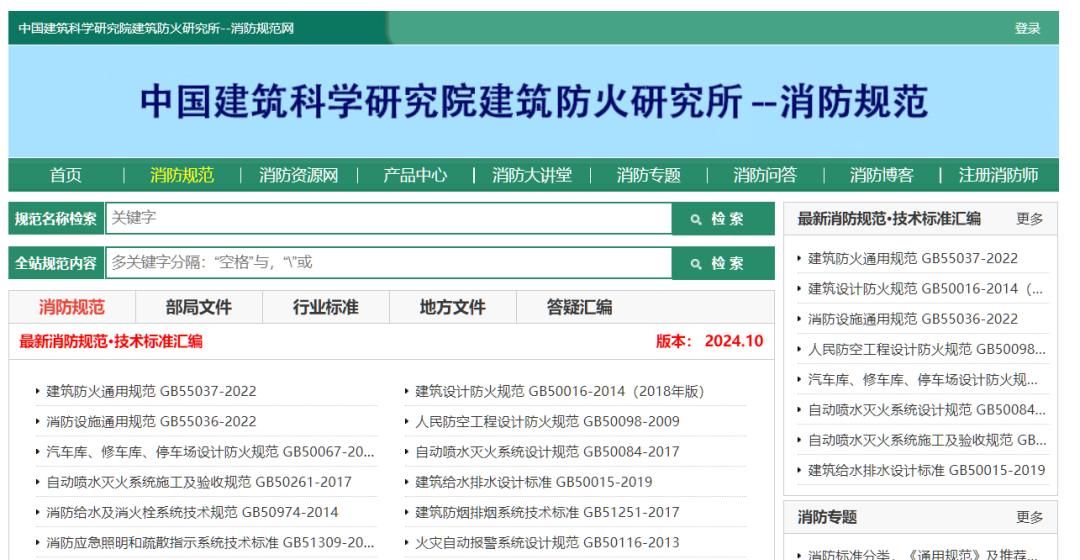The image size is (1080, 560).
Task: Open 建筑给水排水设计标准 GB50015-2019 in main list
Action: tap(534, 482)
